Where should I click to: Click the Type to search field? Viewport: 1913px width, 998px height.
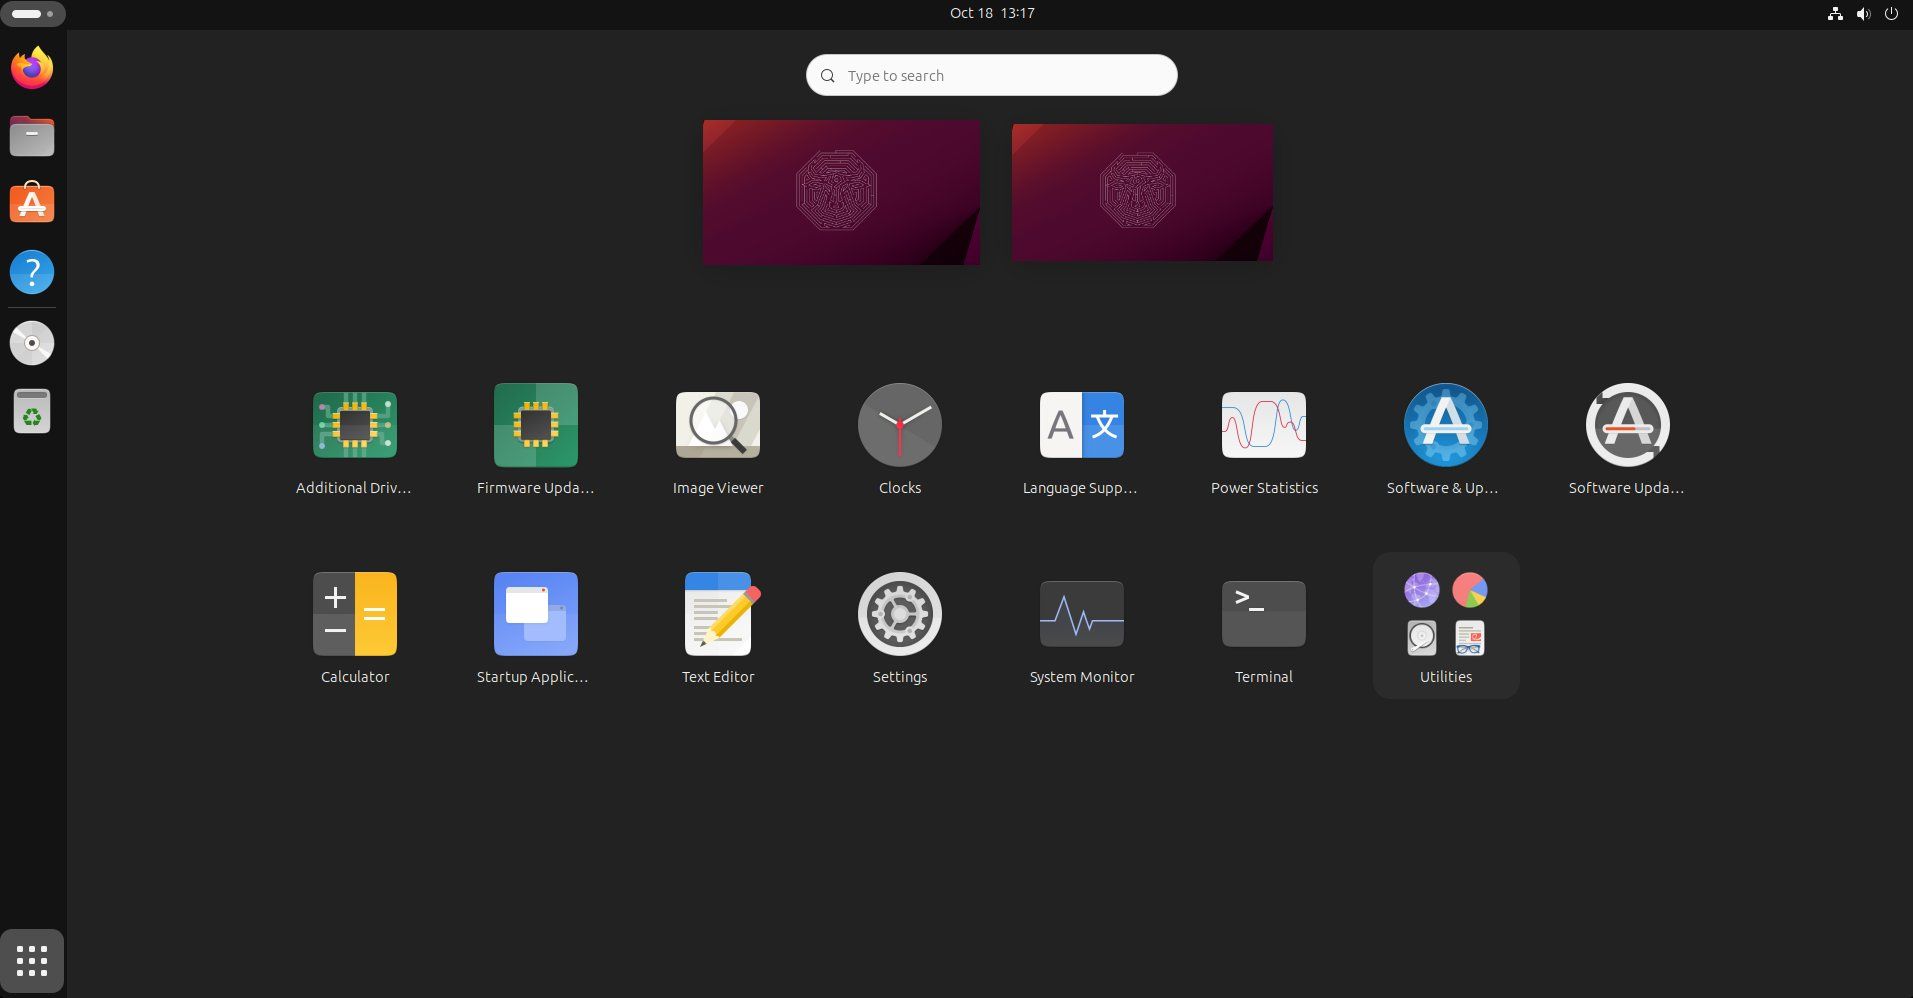991,75
